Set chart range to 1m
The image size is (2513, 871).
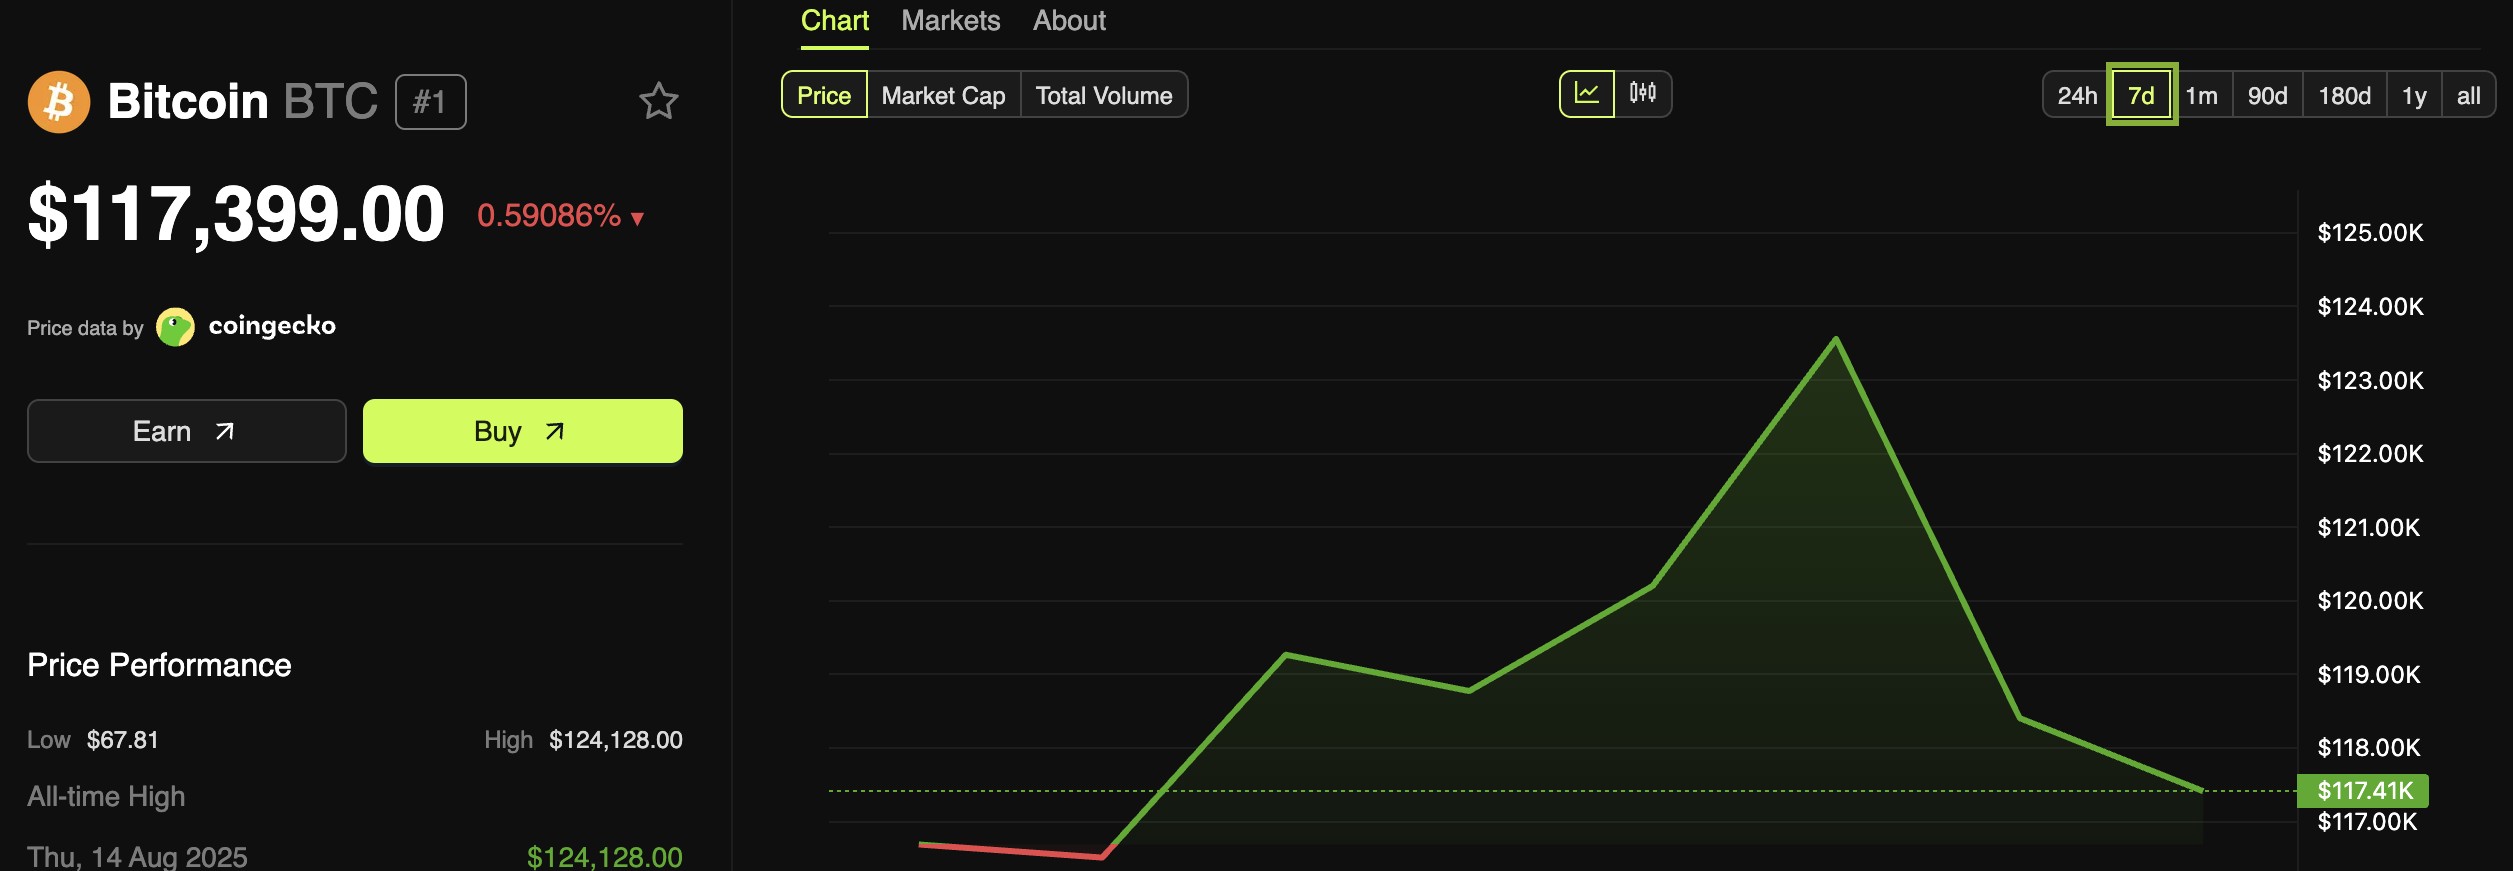click(2201, 96)
